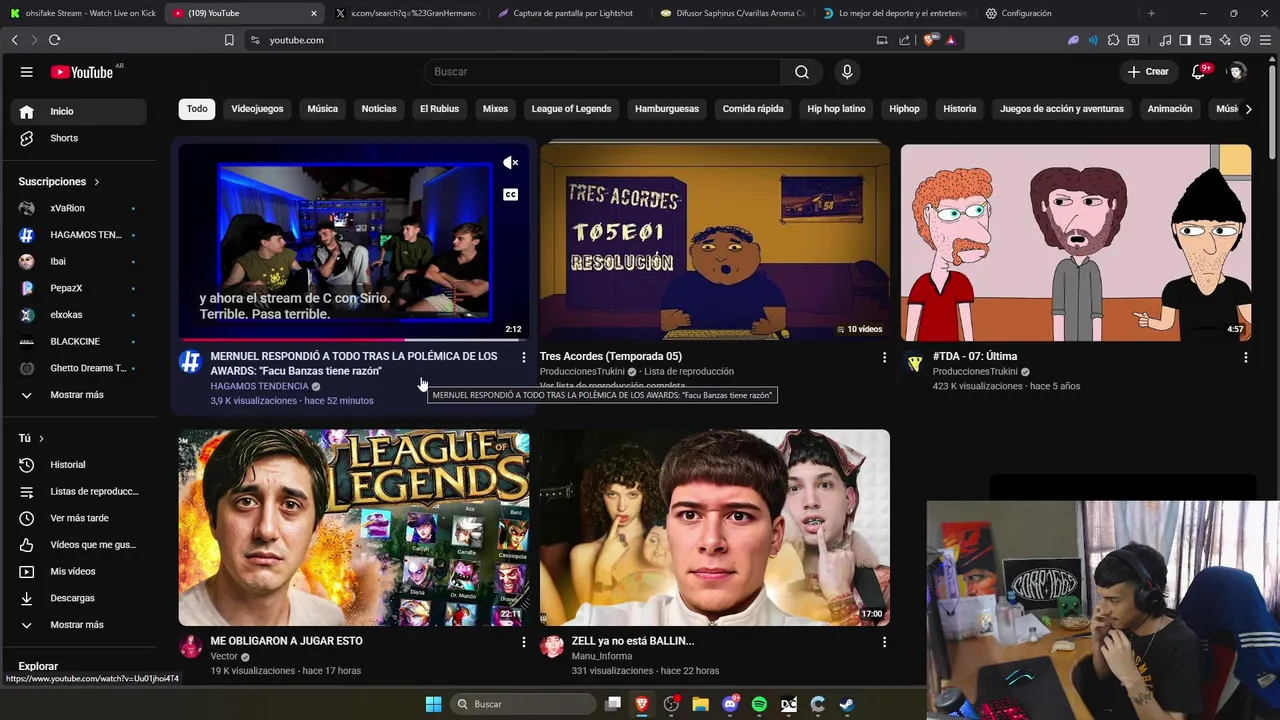Select the Hamburguesas filter chip
Screen dimensions: 1280x720
point(666,109)
